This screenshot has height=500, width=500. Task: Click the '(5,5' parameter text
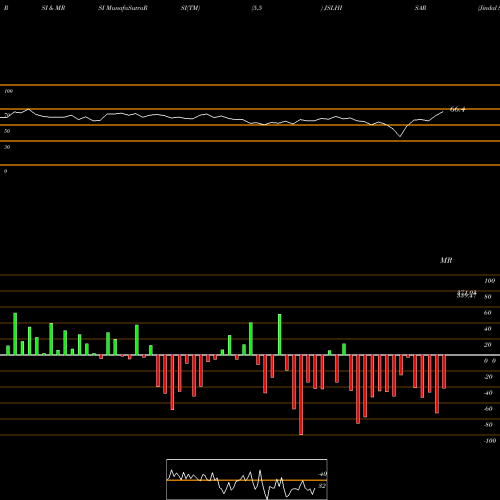(257, 8)
